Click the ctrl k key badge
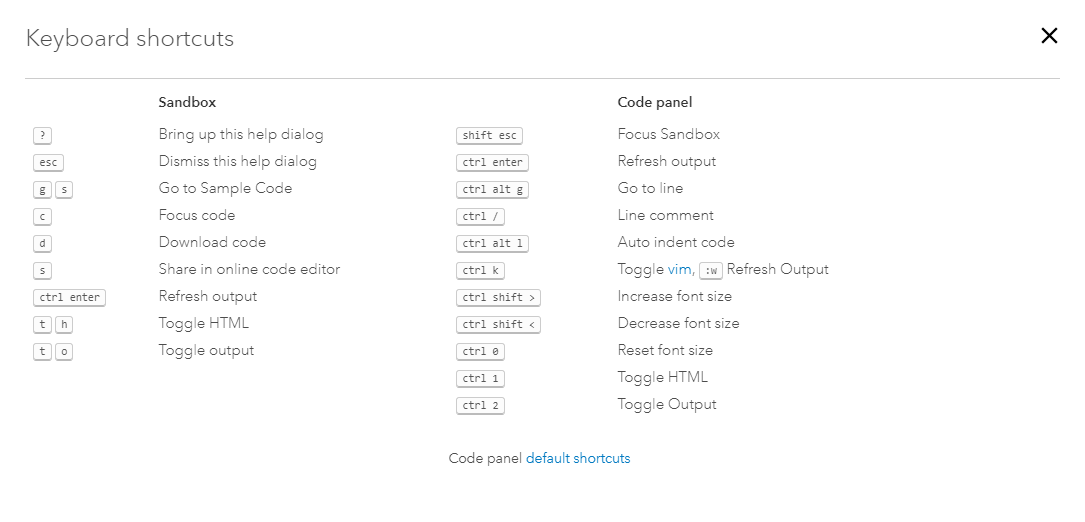Image resolution: width=1085 pixels, height=522 pixels. click(x=480, y=270)
